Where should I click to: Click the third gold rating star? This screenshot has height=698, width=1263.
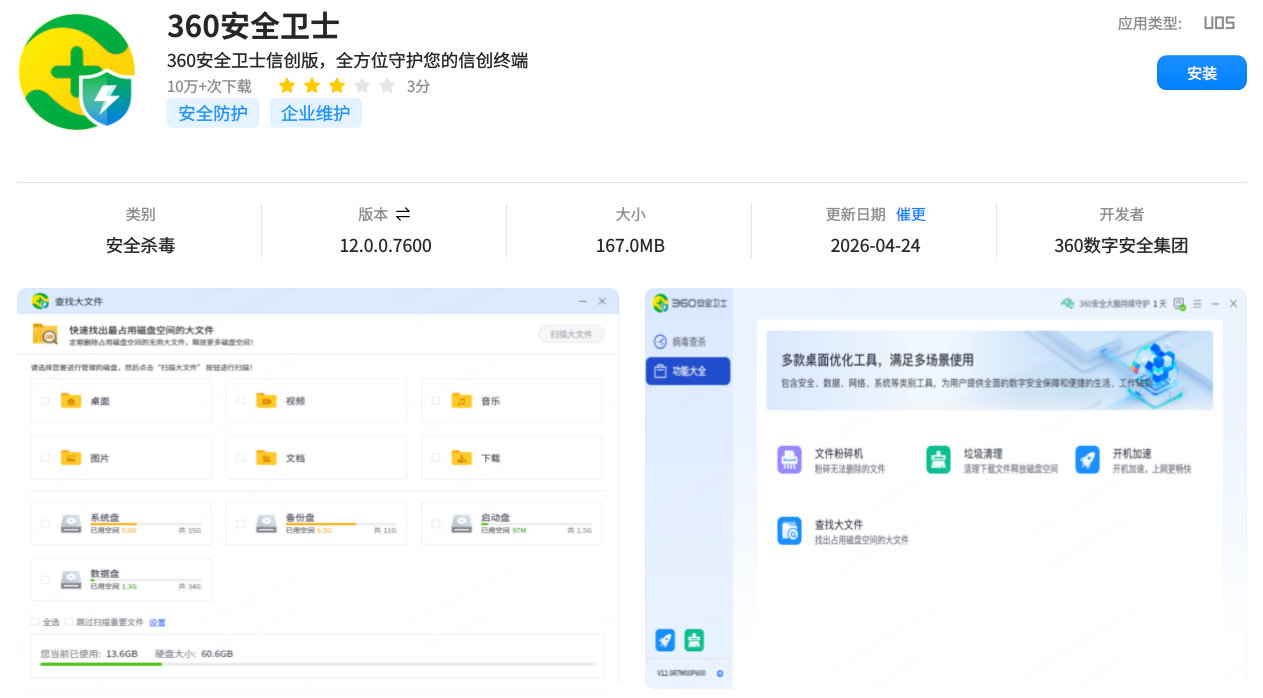click(x=337, y=86)
